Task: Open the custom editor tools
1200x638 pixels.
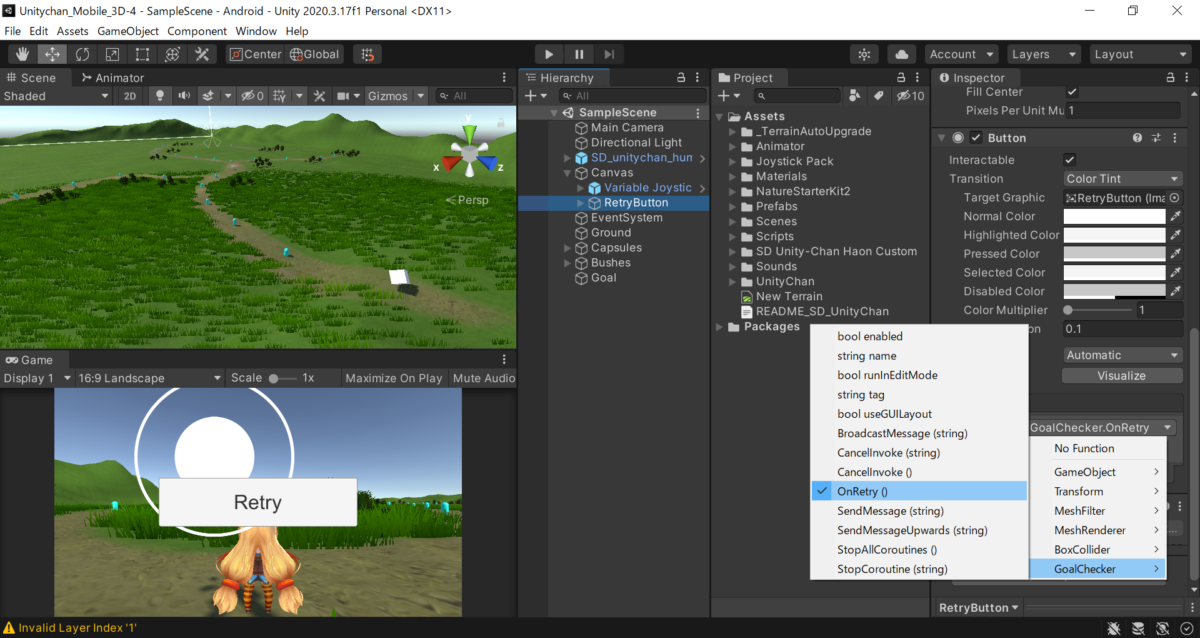Action: point(202,54)
